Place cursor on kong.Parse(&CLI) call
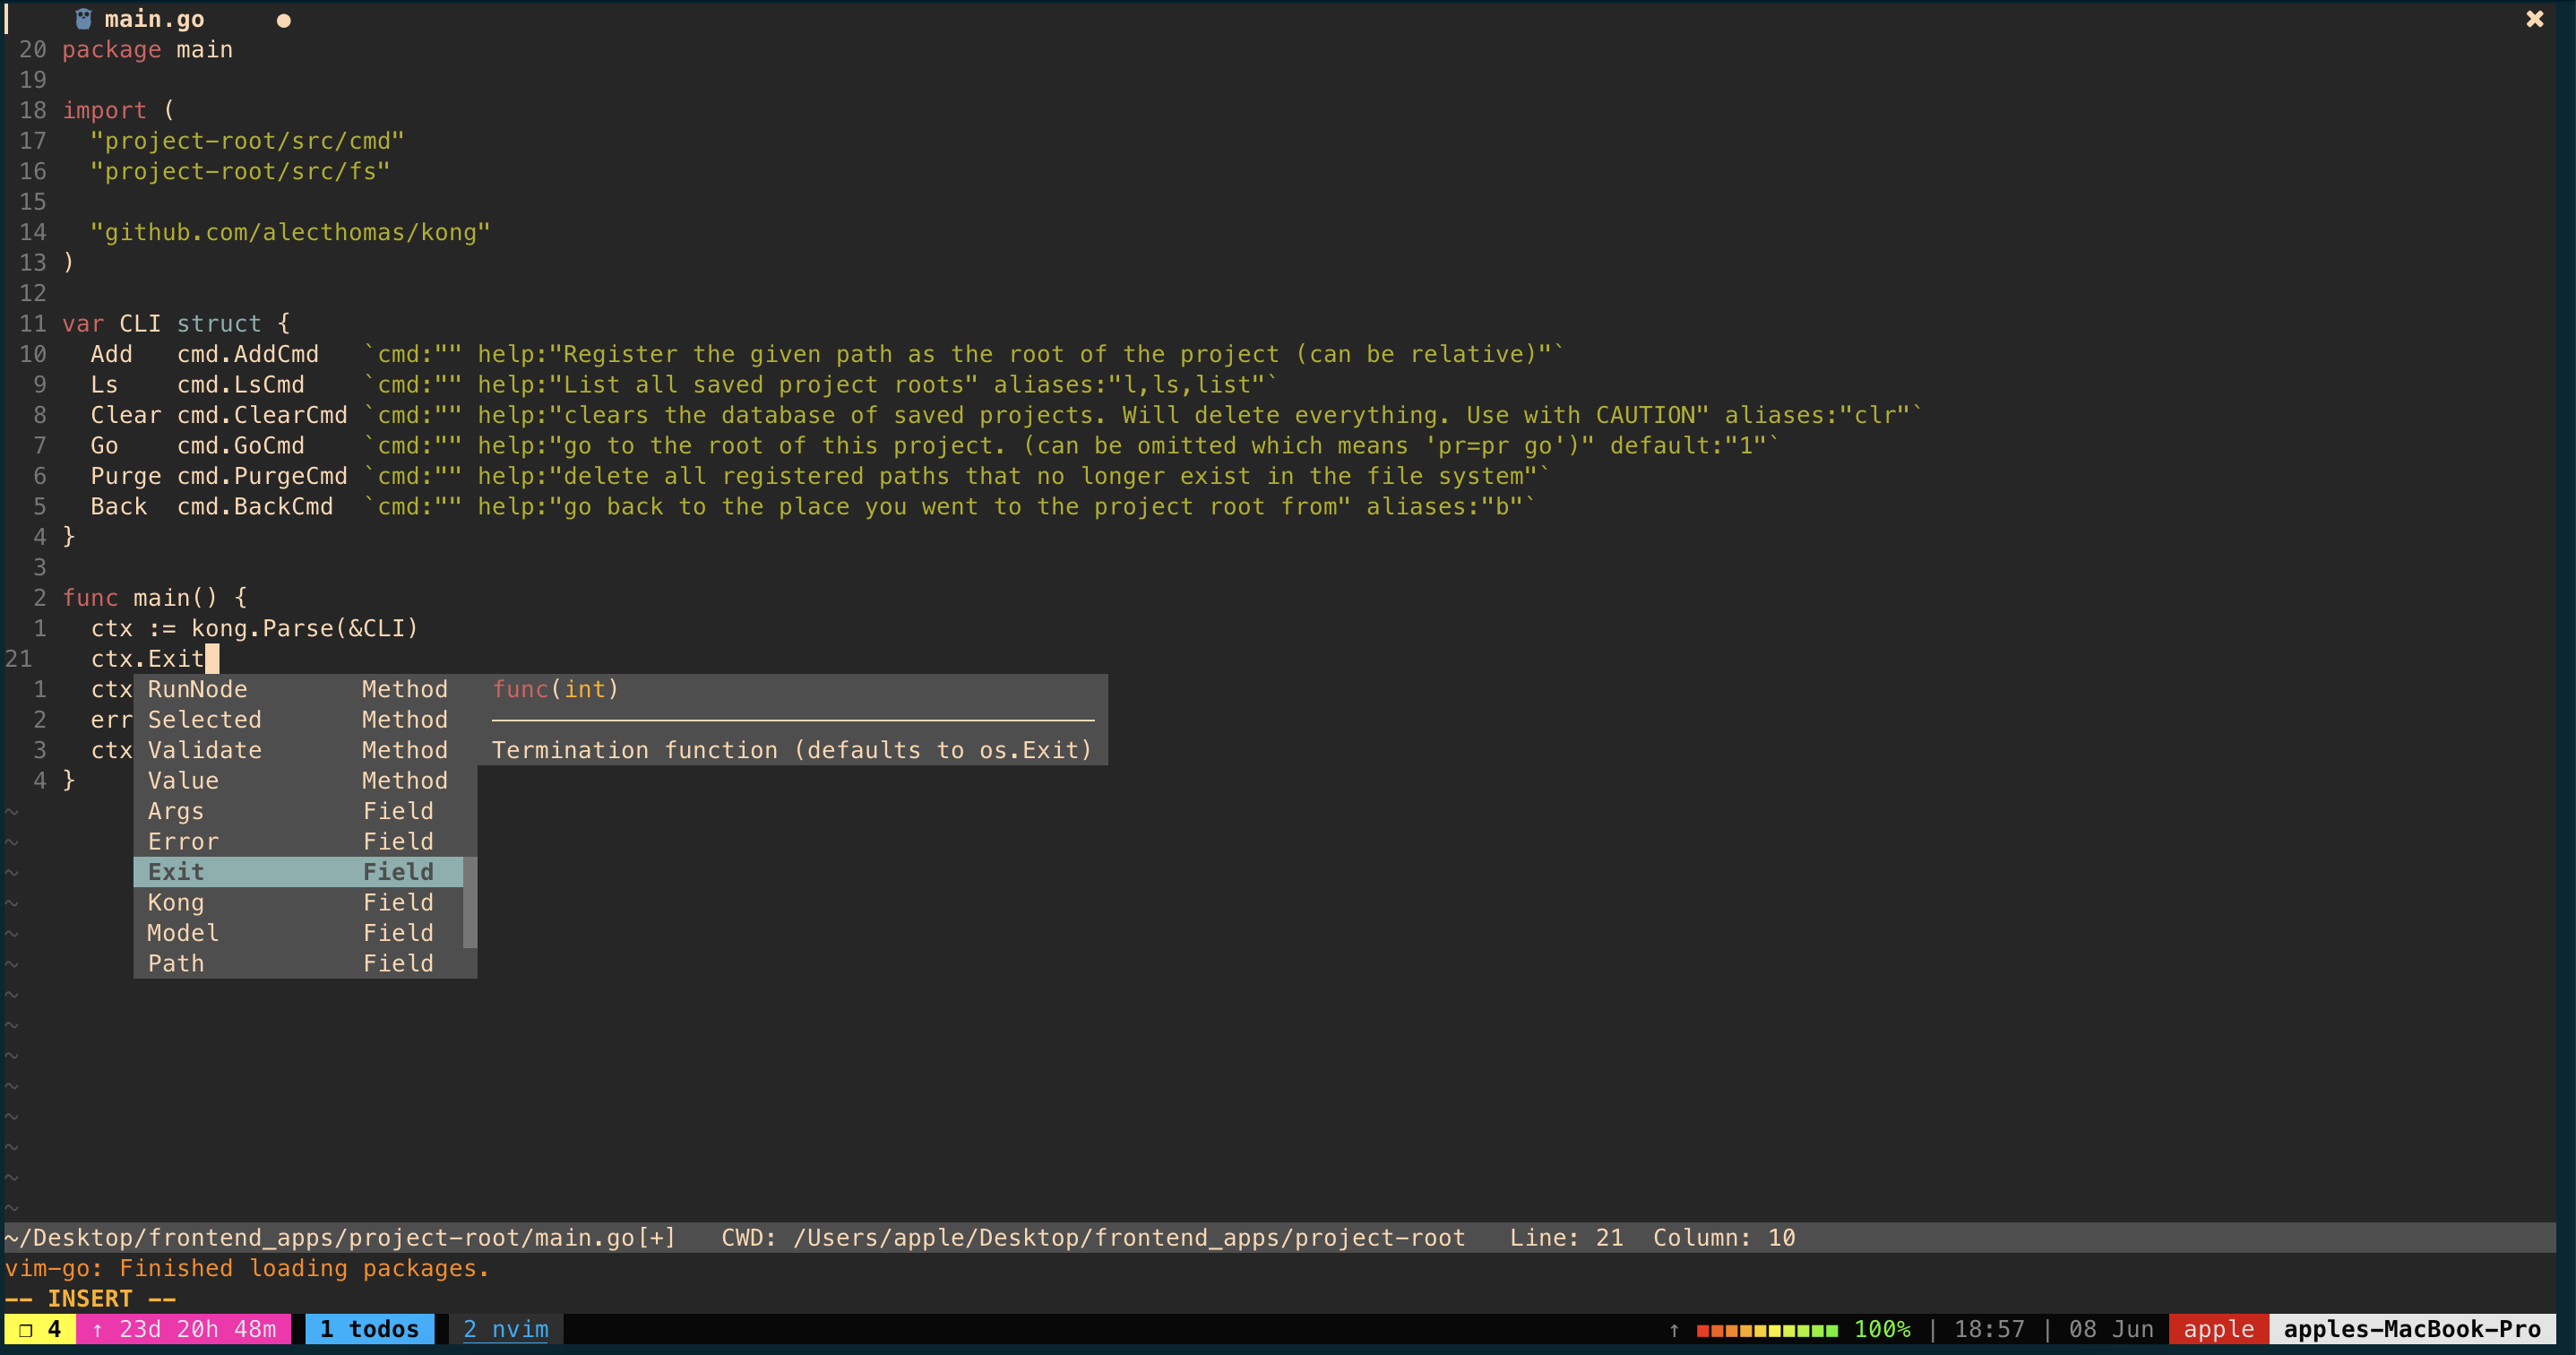The image size is (2576, 1355). click(304, 628)
